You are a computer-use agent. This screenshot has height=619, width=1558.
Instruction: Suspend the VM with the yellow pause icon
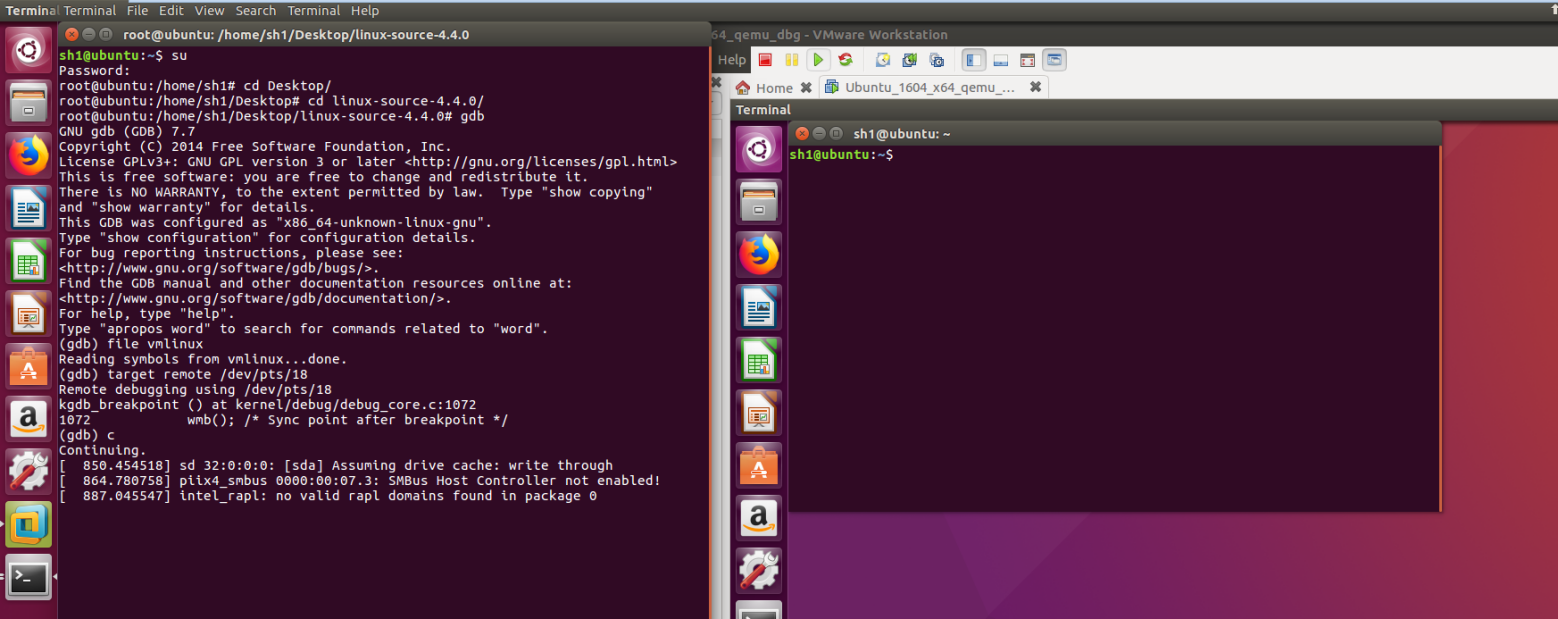click(791, 60)
